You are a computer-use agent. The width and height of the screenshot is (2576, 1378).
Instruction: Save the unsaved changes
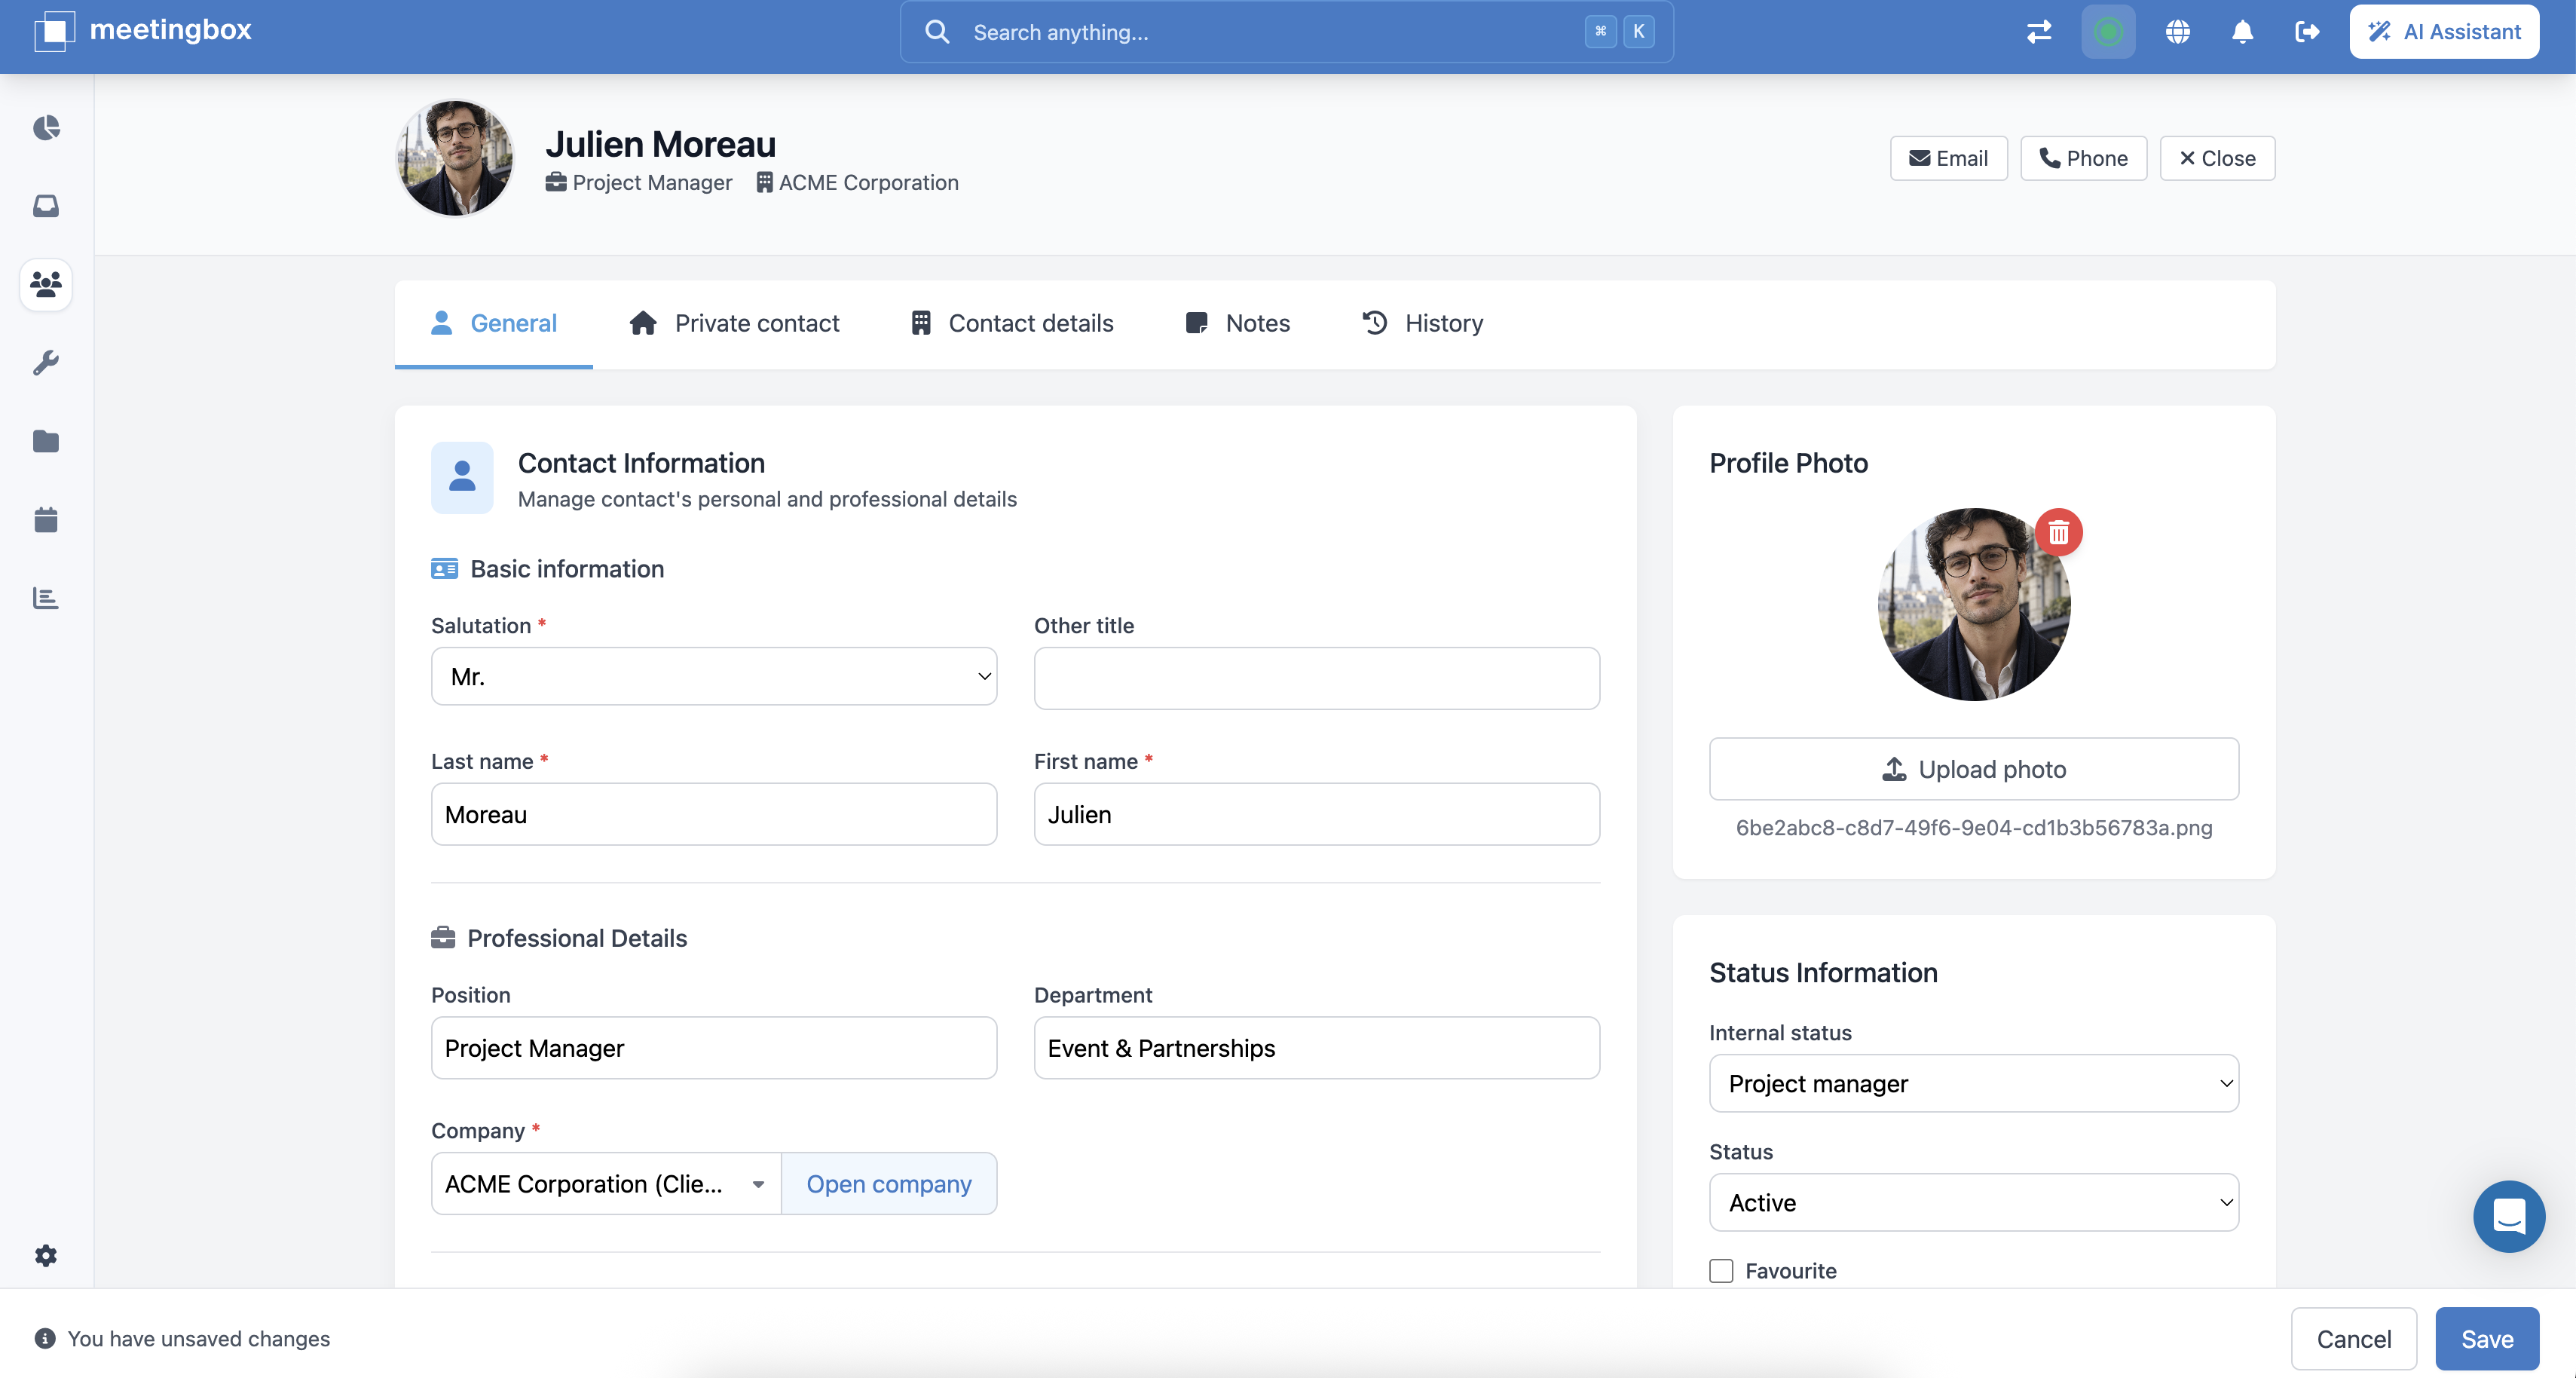(2487, 1339)
